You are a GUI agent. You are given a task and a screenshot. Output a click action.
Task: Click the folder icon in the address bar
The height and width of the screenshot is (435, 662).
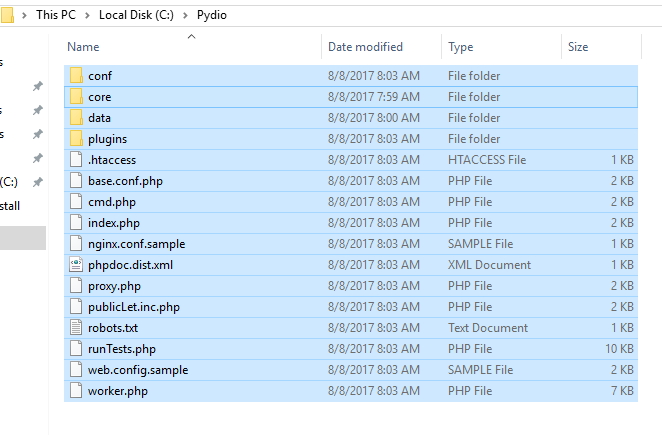pyautogui.click(x=7, y=15)
